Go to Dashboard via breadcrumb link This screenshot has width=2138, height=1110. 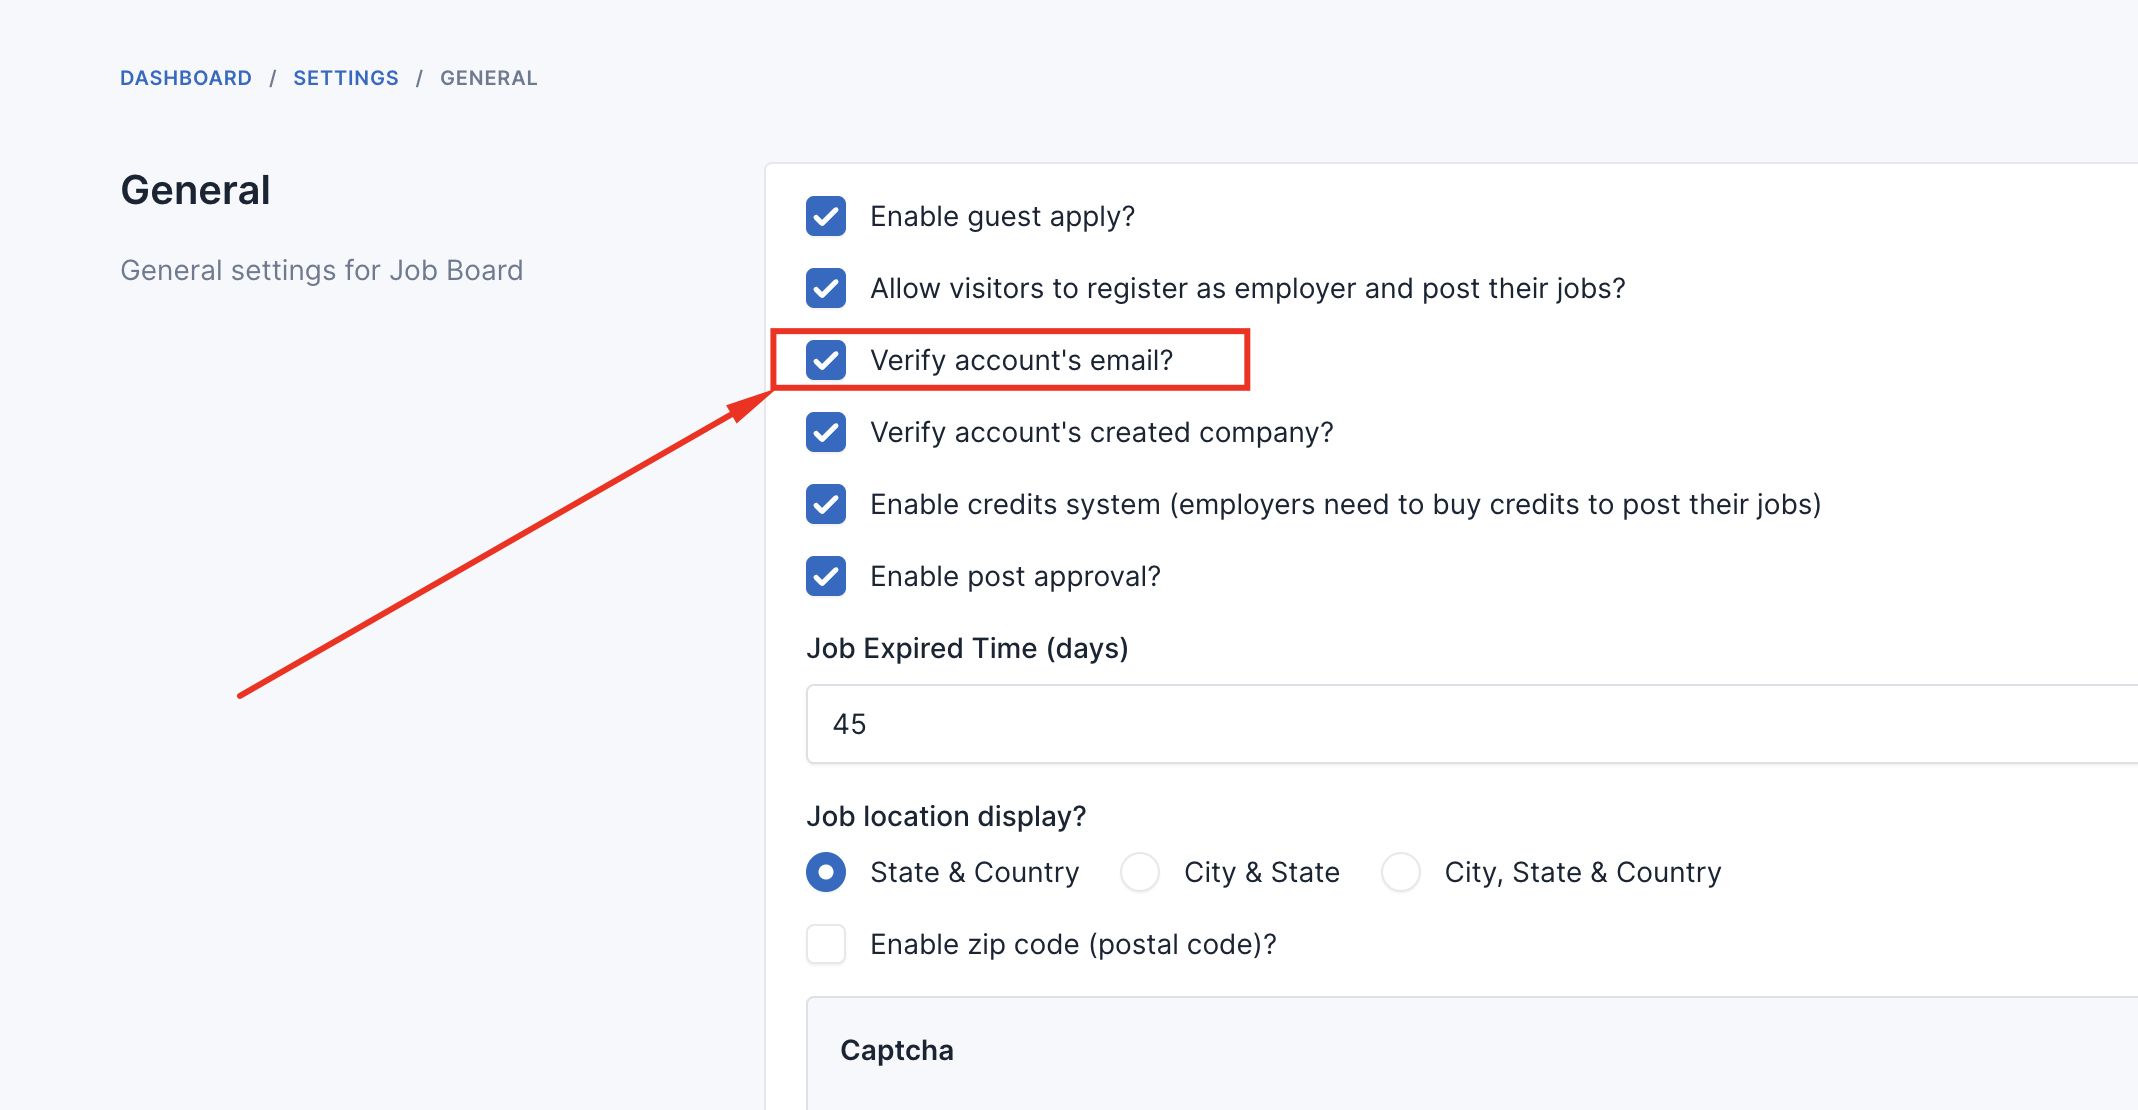[186, 78]
